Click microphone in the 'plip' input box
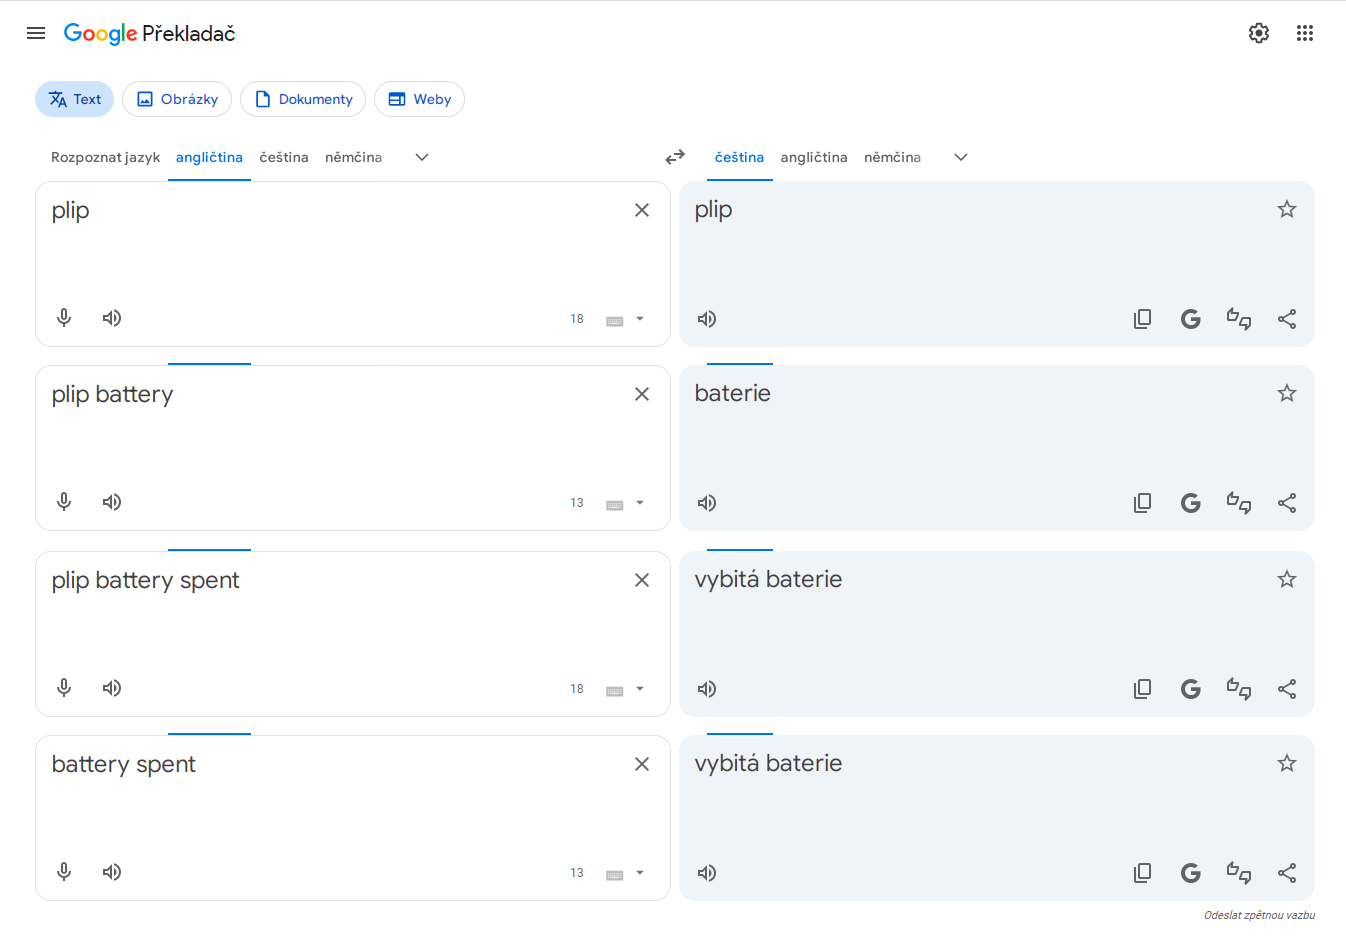This screenshot has width=1346, height=948. pos(64,318)
